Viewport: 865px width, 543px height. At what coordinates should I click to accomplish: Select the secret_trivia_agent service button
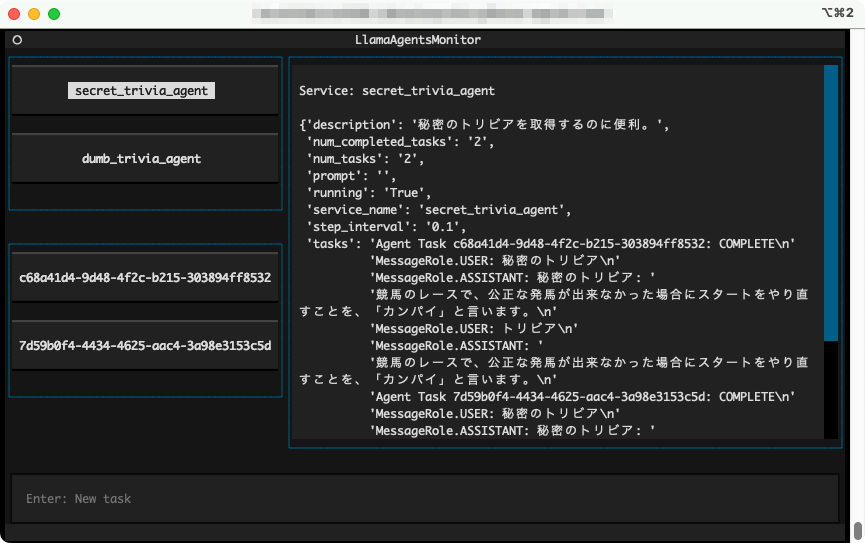pyautogui.click(x=145, y=90)
